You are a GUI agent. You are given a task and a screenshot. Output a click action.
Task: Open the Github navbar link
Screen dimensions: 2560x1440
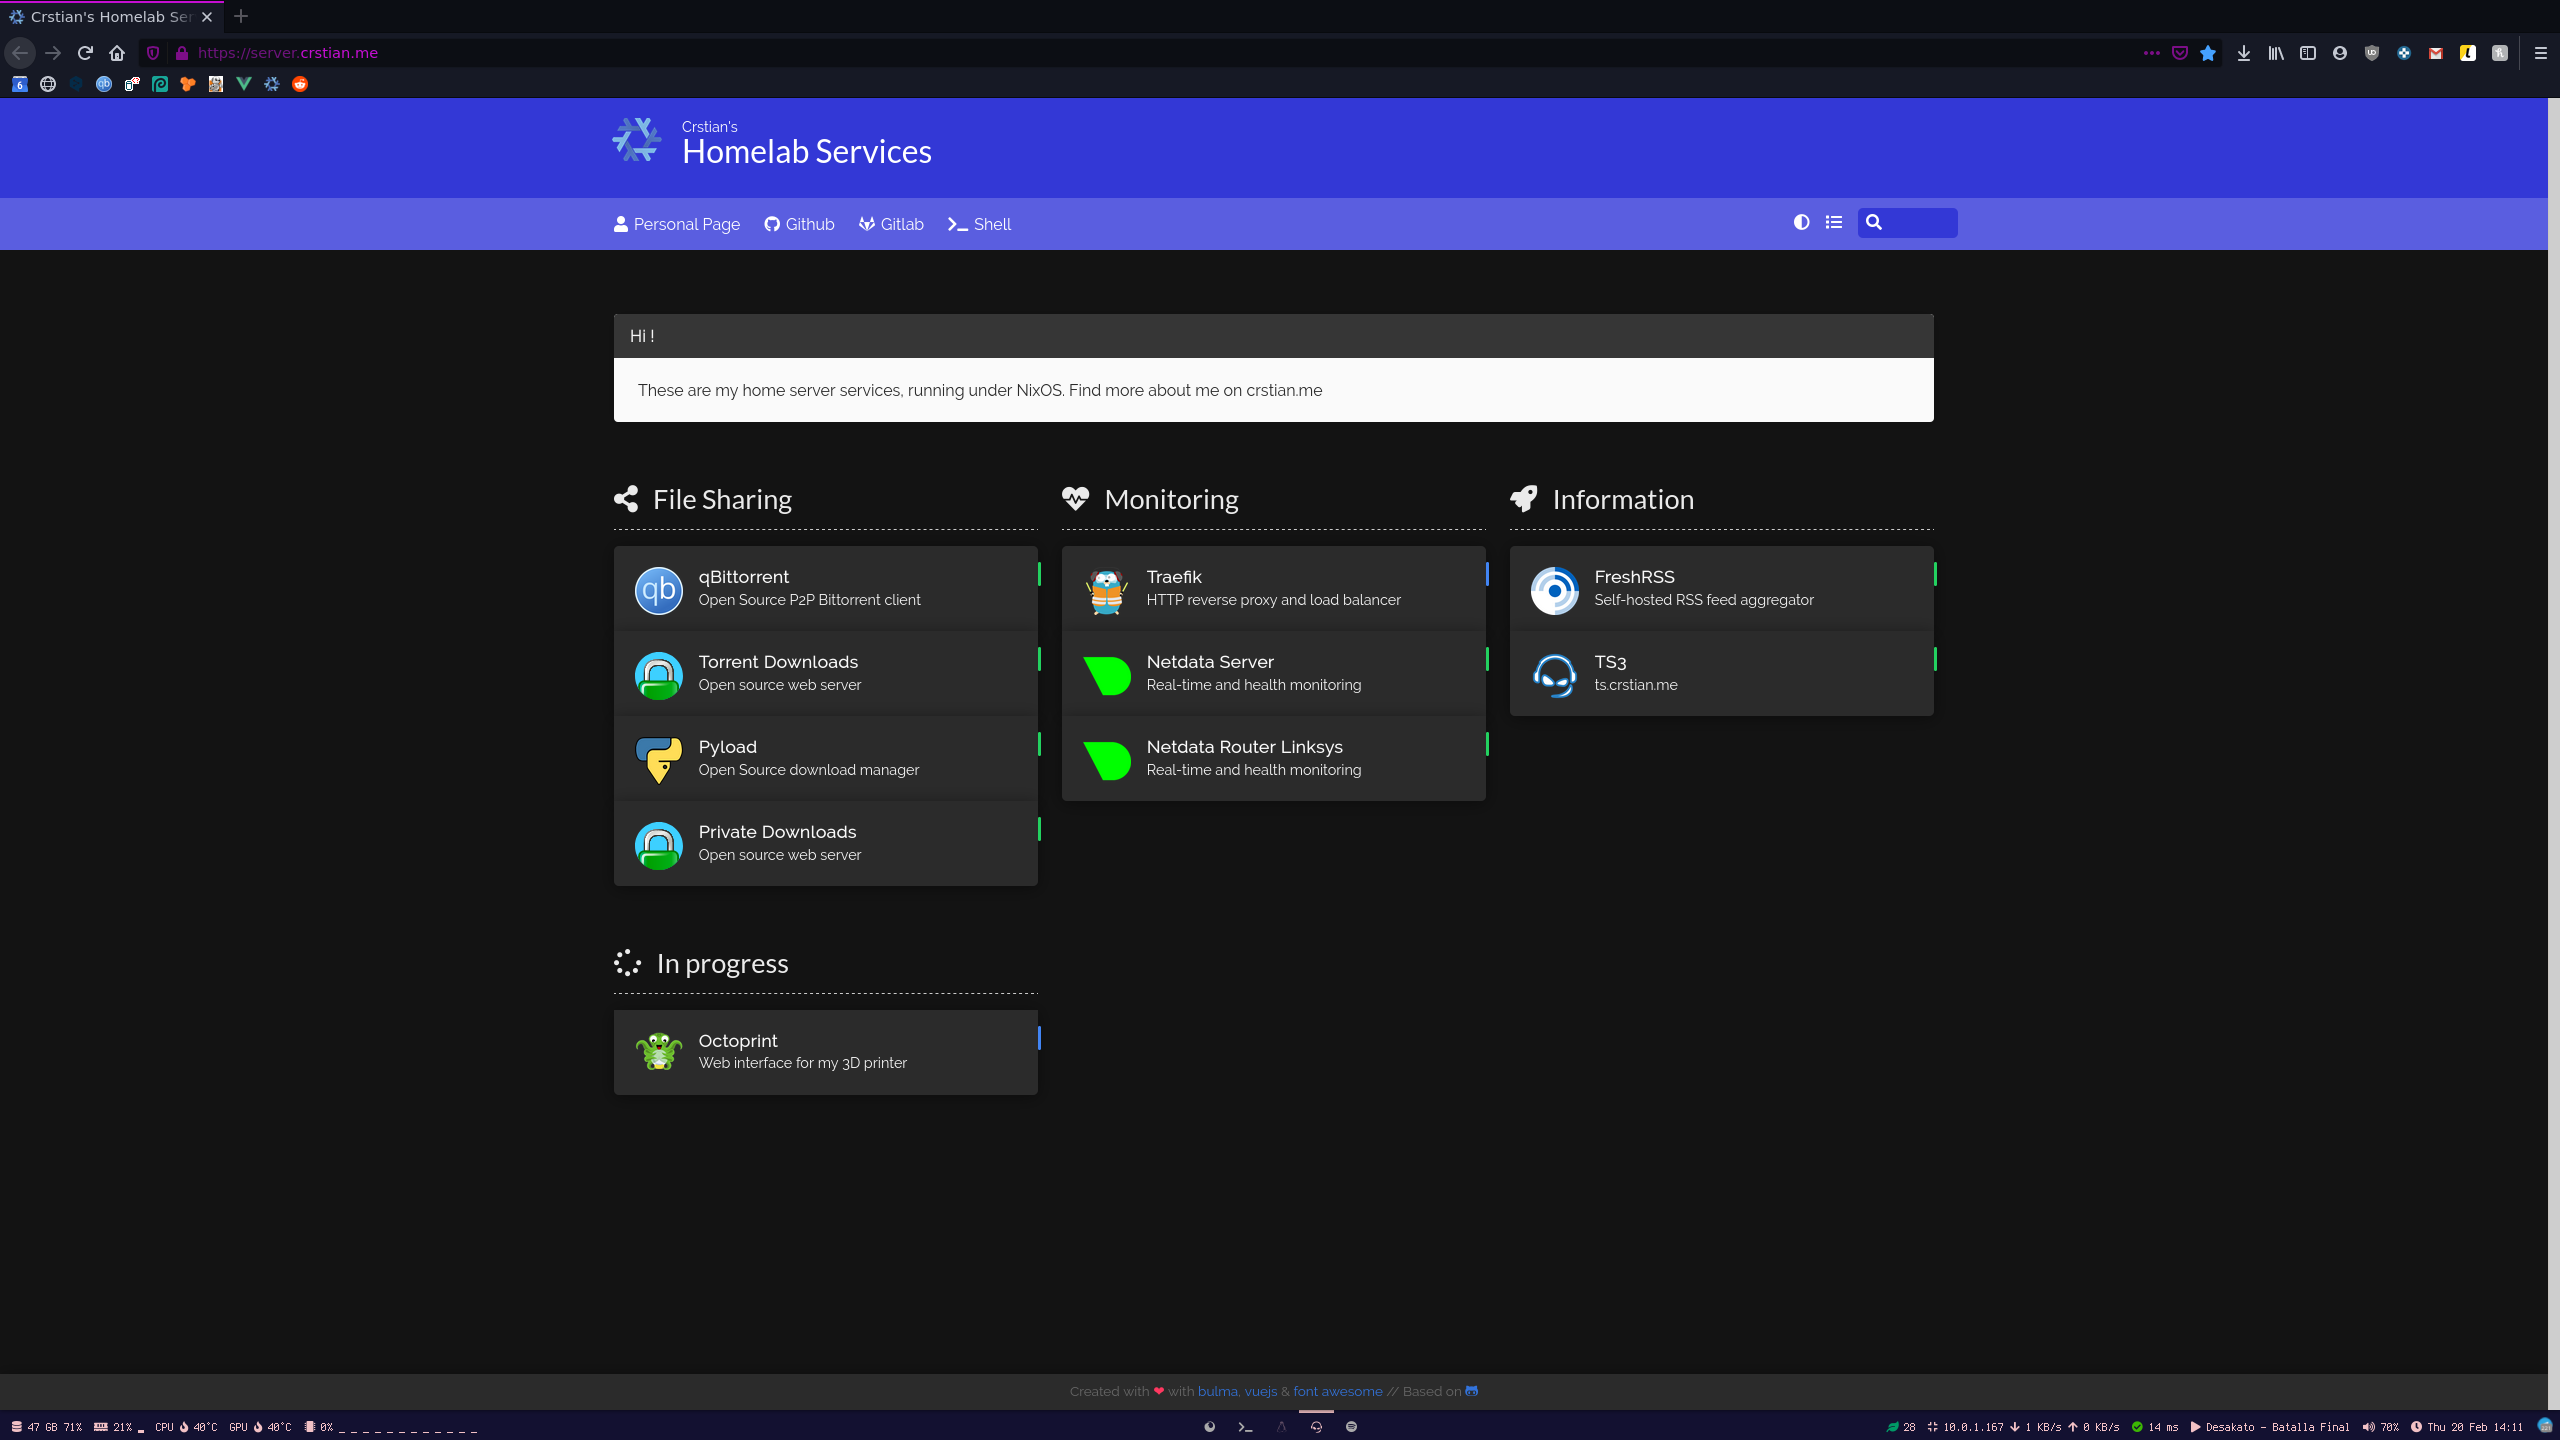(x=799, y=224)
